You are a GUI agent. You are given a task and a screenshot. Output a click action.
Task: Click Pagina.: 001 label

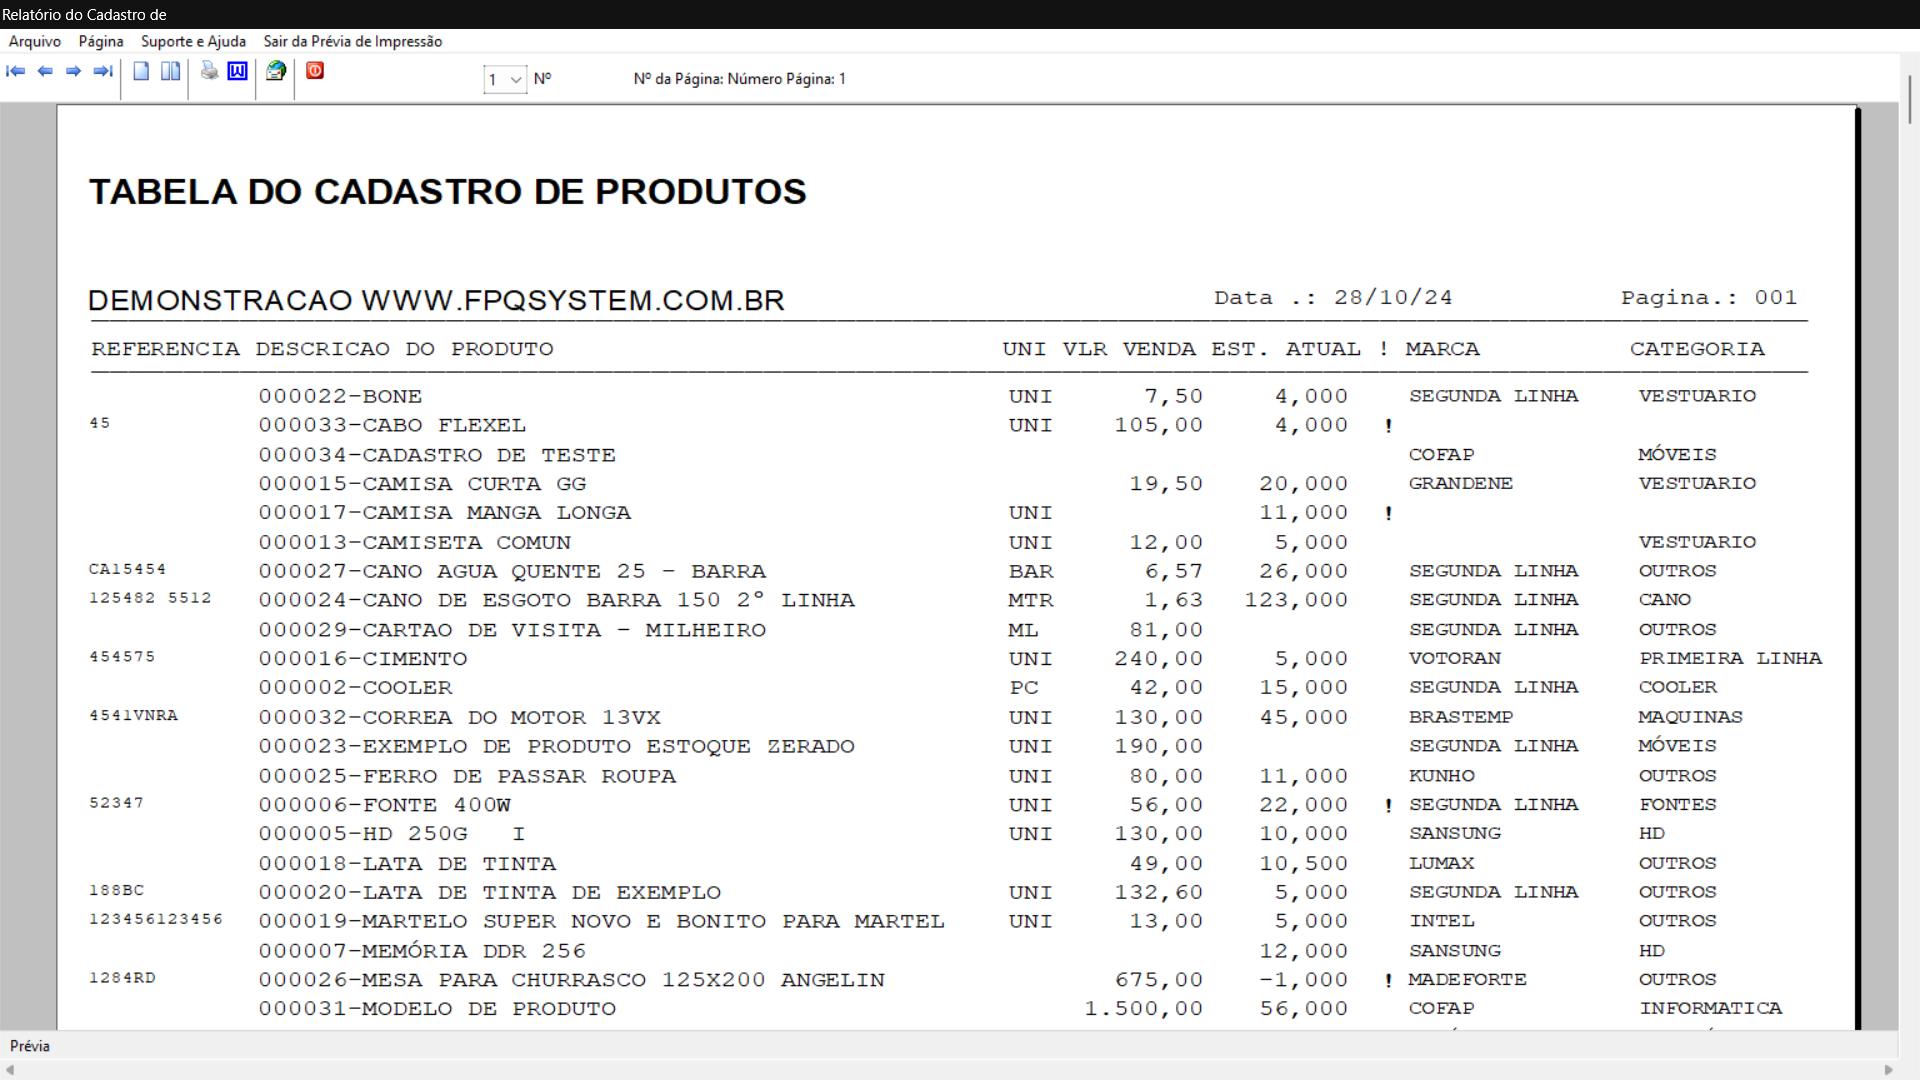coord(1709,298)
